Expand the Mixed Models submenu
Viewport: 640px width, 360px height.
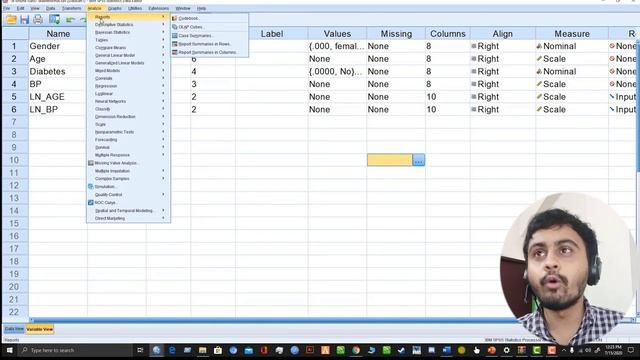click(128, 71)
